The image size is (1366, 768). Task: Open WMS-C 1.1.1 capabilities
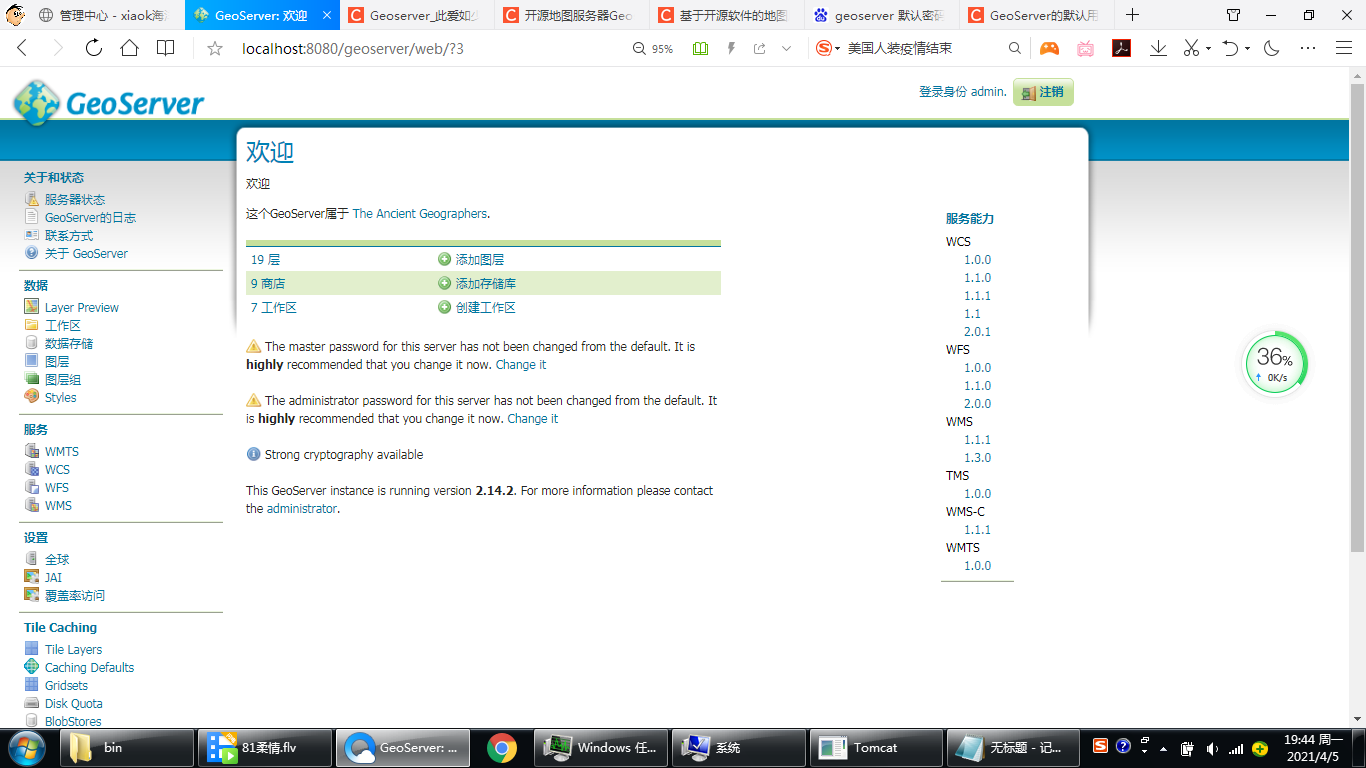[x=977, y=530]
